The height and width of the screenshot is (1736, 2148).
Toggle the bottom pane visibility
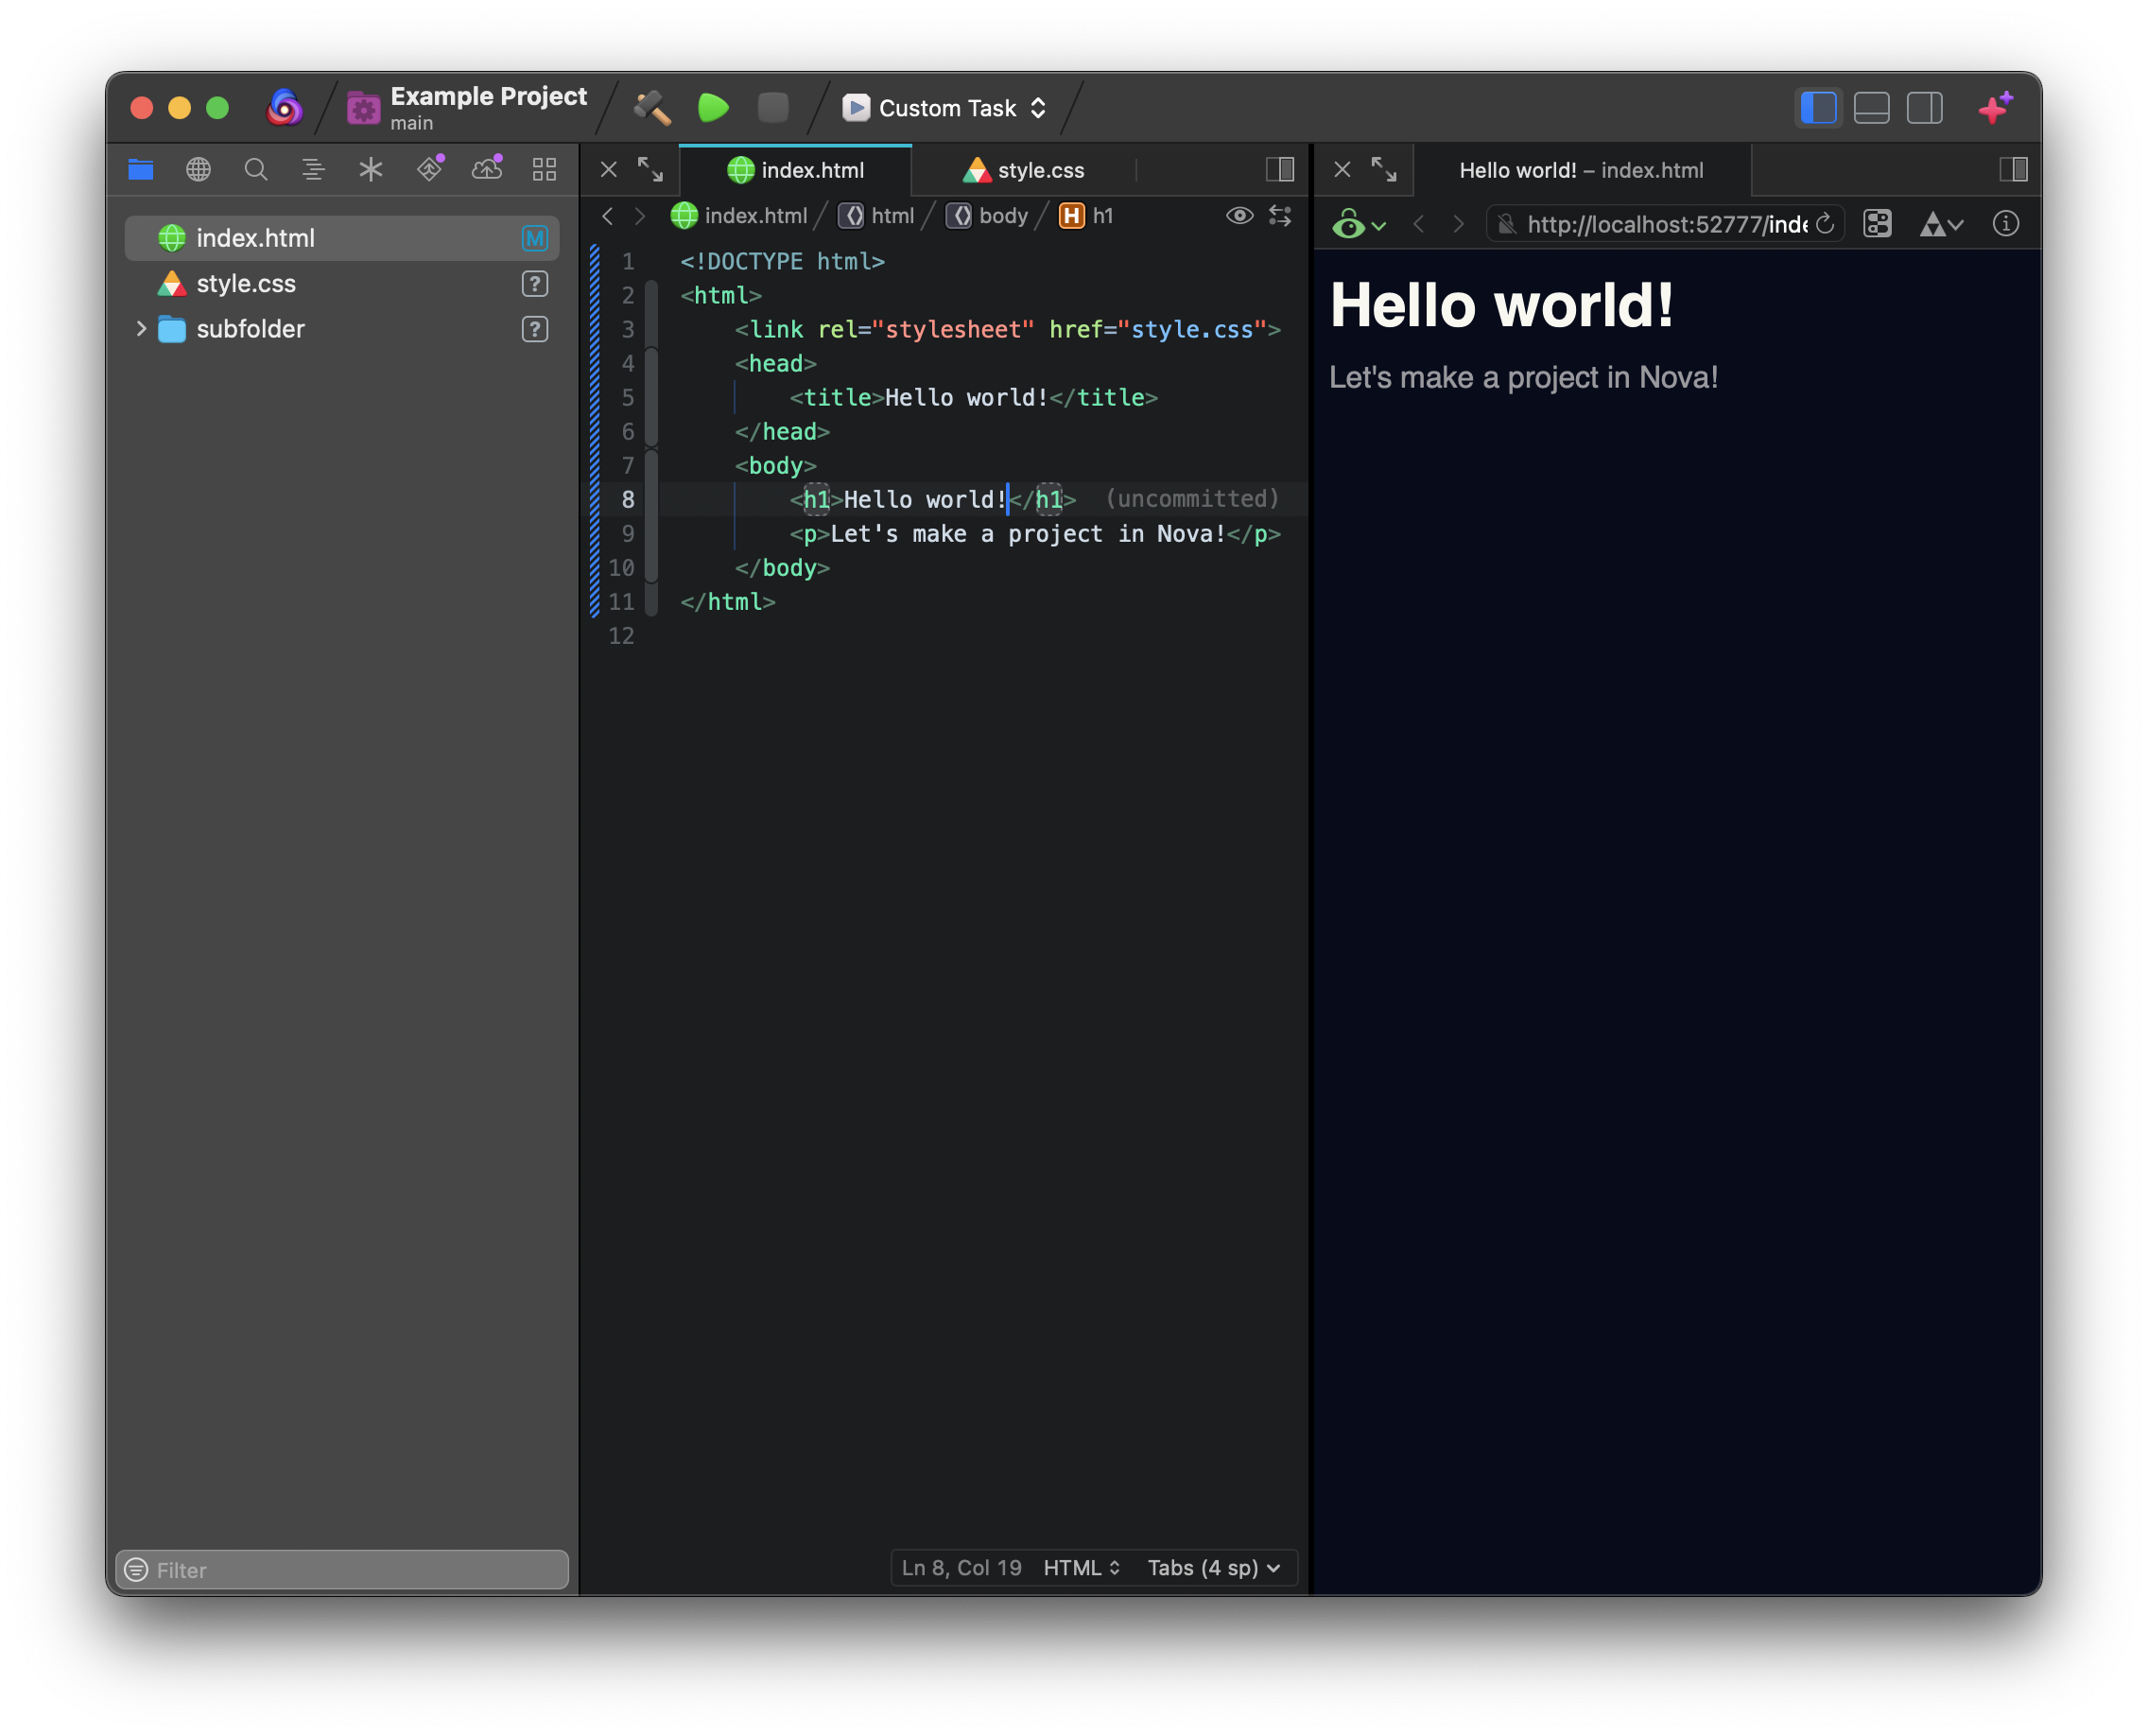1872,108
